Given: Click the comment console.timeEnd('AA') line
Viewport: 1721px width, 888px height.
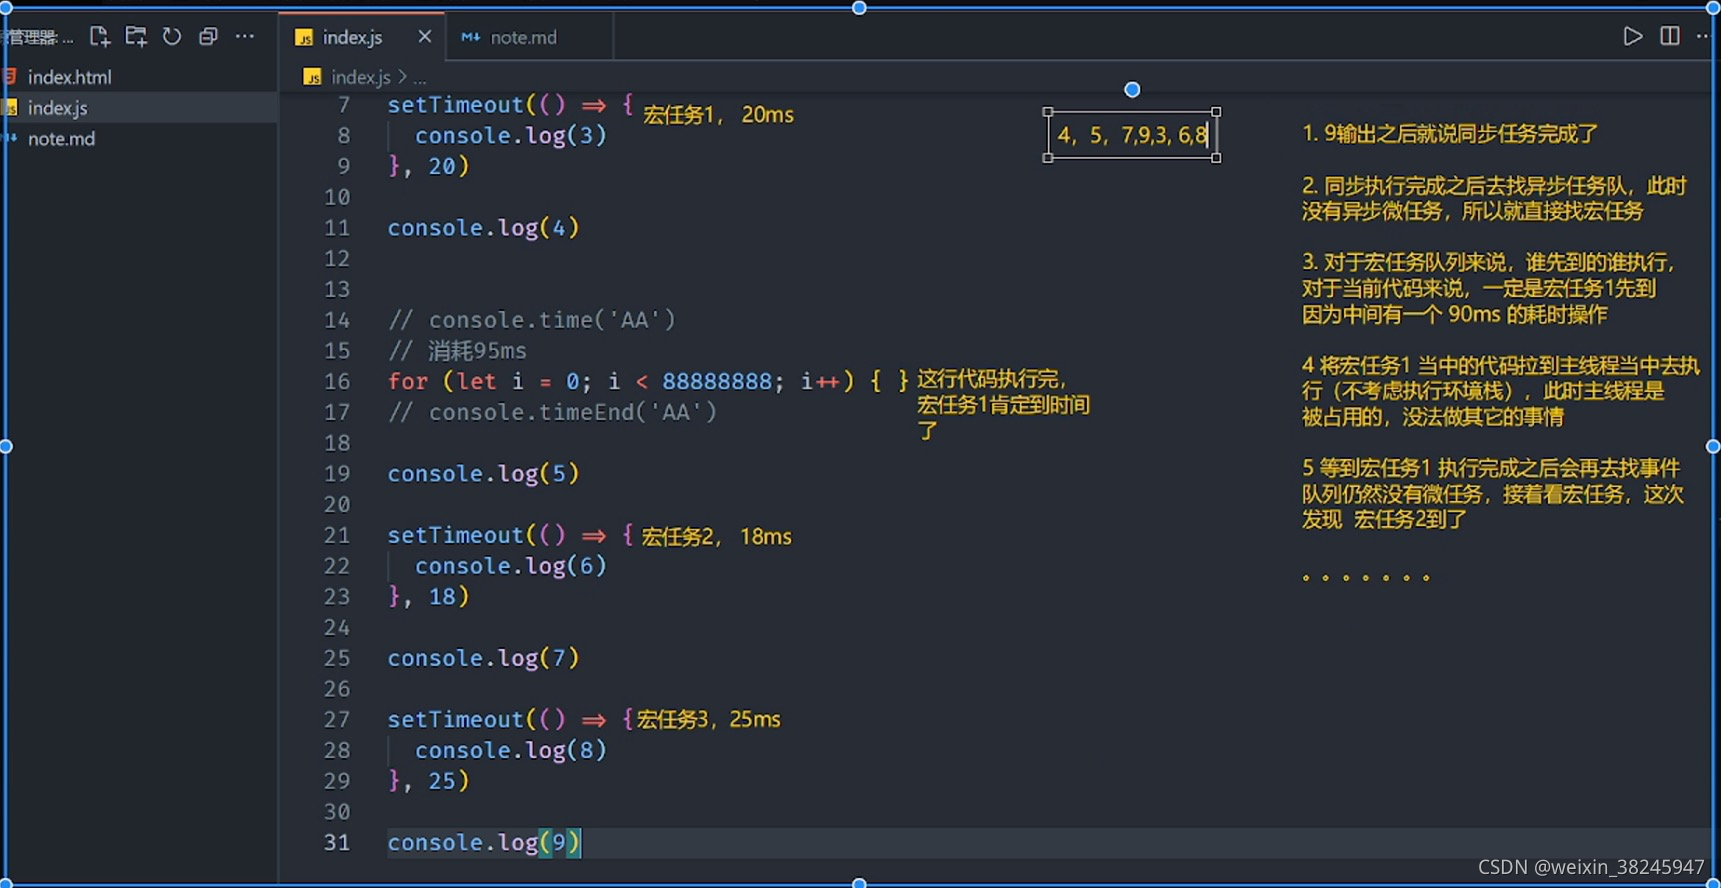Looking at the screenshot, I should click(552, 412).
